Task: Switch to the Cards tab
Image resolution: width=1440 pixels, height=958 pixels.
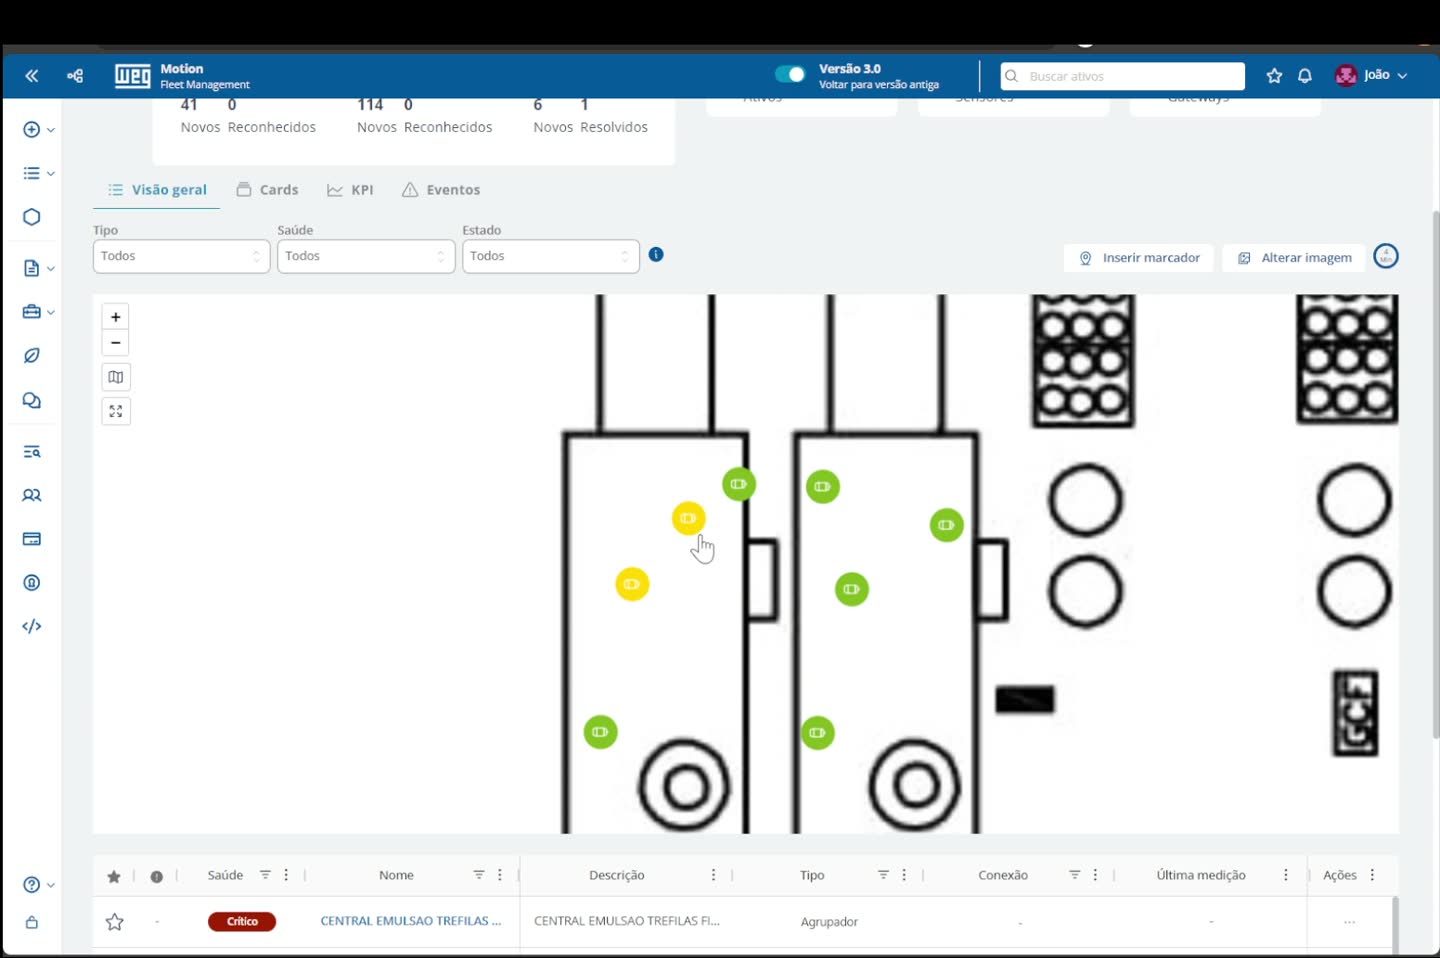Action: pyautogui.click(x=267, y=190)
